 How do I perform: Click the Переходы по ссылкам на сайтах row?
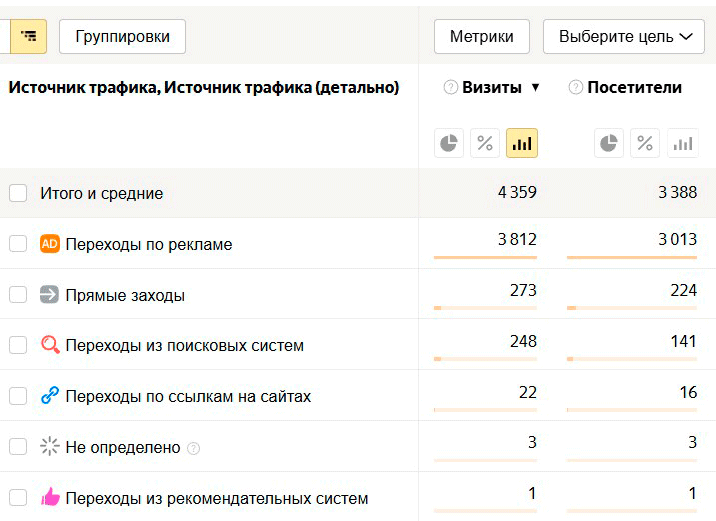[188, 396]
